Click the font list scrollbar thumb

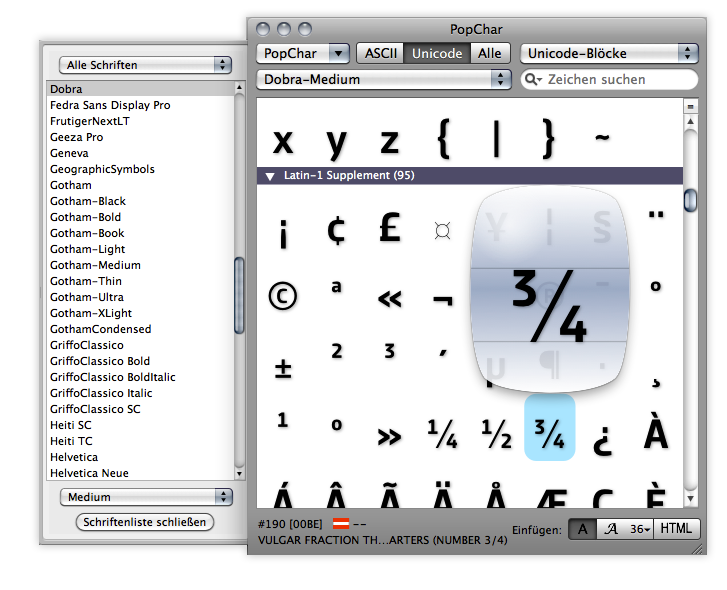239,296
